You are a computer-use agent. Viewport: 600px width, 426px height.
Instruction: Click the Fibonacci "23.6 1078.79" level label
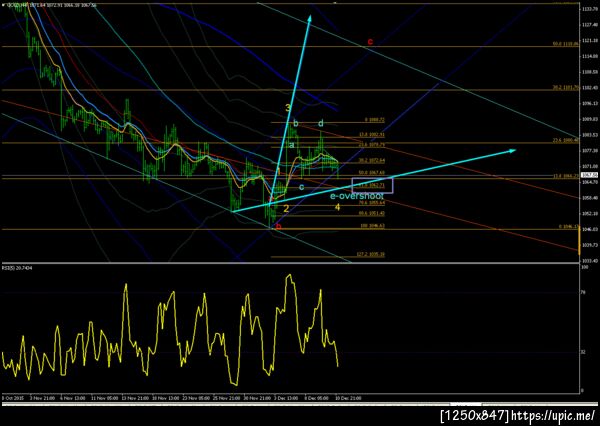[372, 145]
